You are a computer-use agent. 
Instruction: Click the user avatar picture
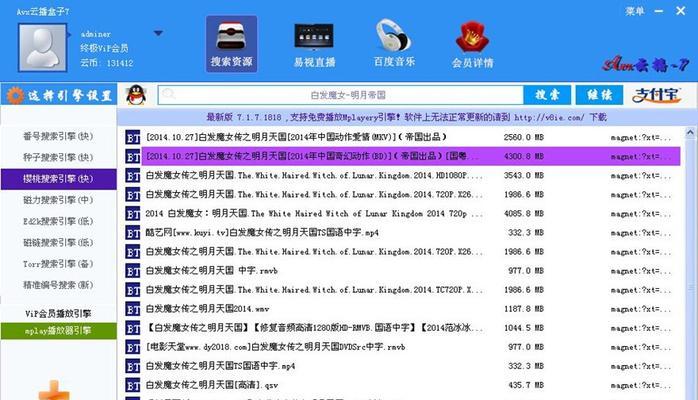click(42, 48)
